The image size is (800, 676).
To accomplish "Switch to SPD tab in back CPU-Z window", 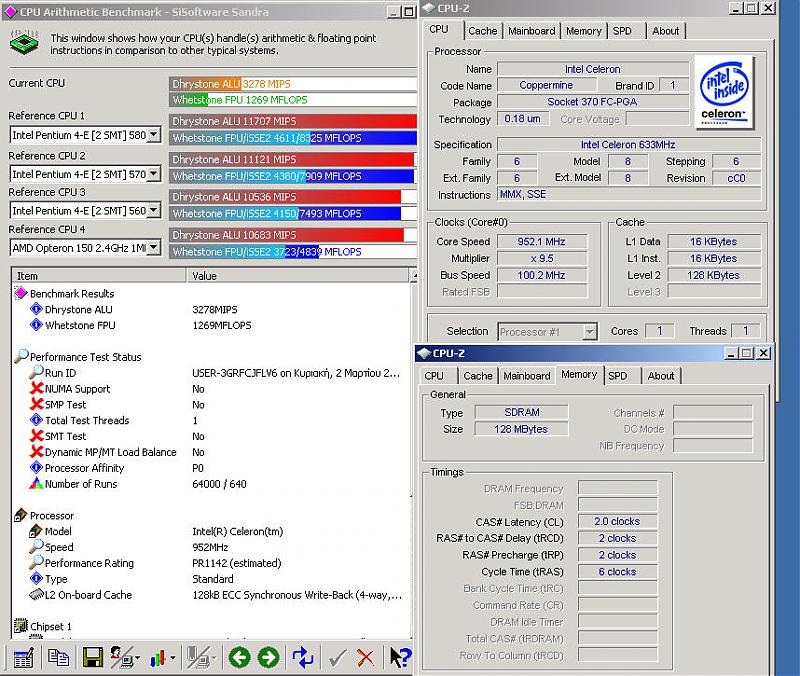I will pyautogui.click(x=622, y=31).
